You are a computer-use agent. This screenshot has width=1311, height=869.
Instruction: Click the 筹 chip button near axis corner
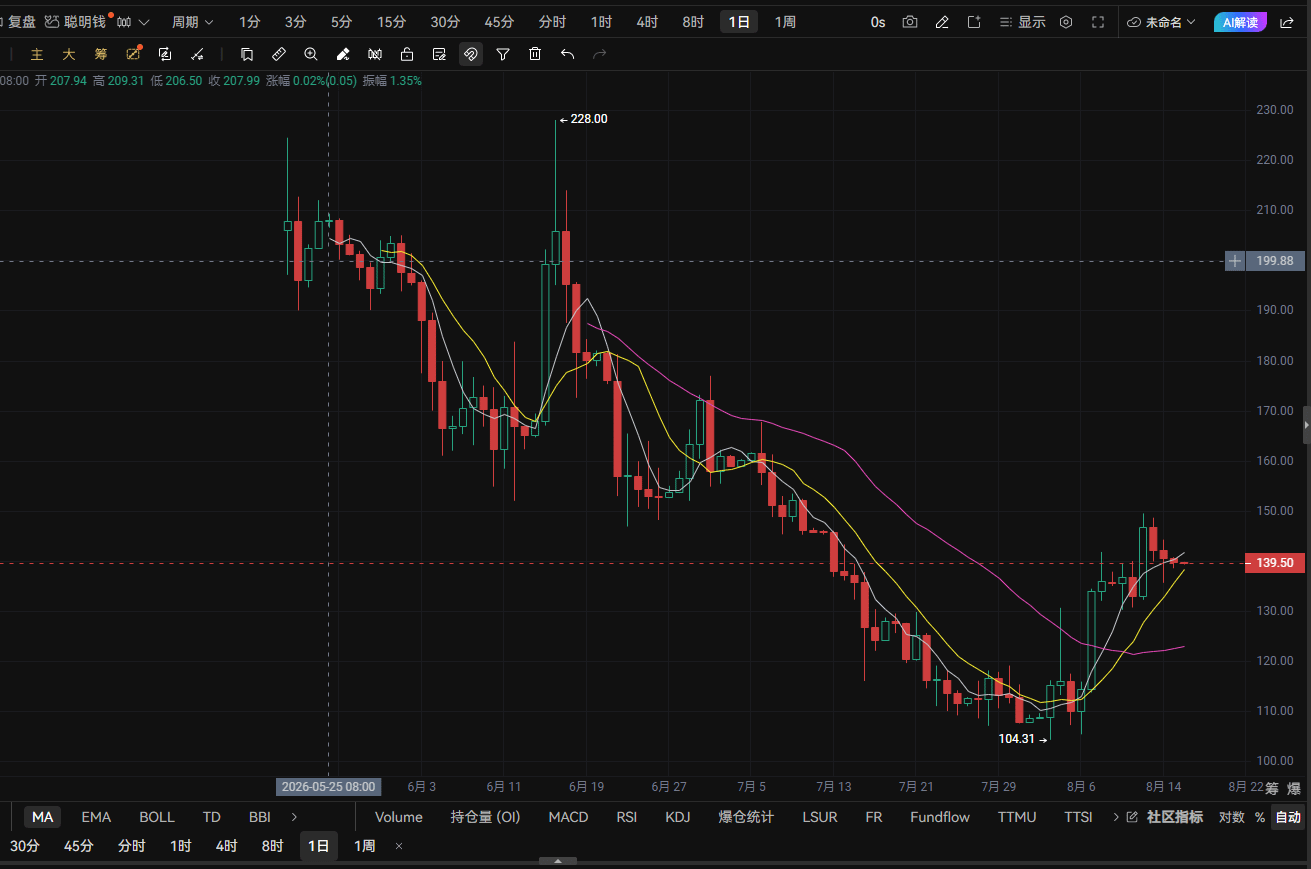tap(1272, 789)
